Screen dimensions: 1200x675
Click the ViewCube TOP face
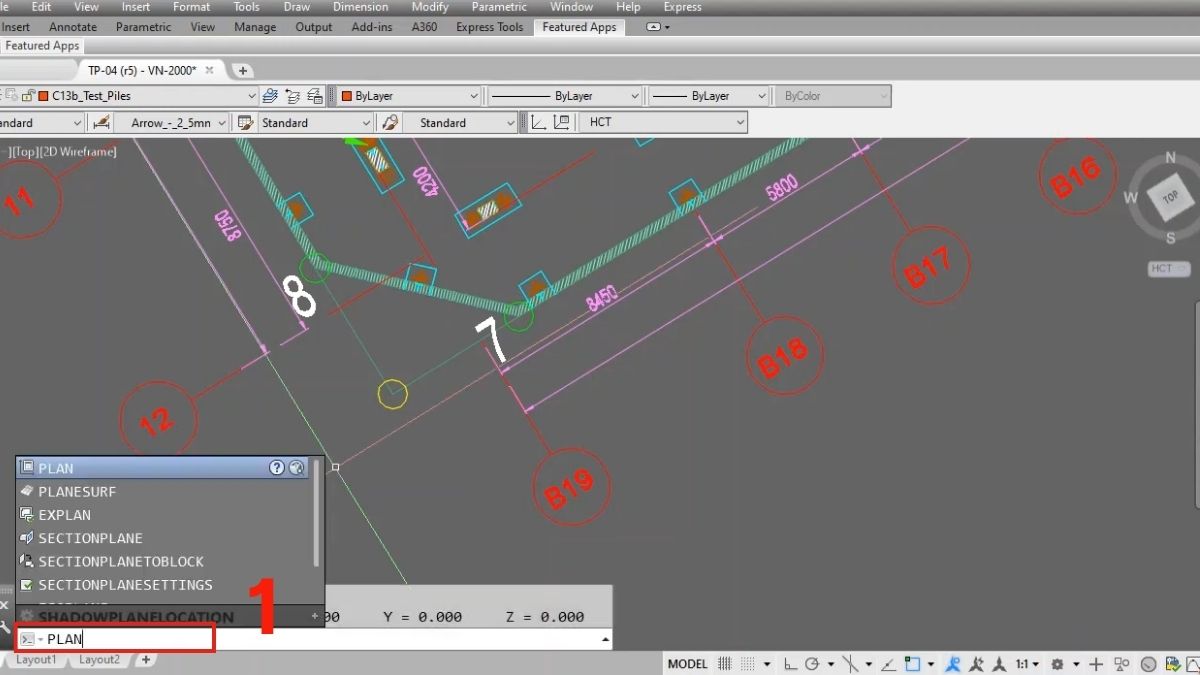tap(1169, 198)
